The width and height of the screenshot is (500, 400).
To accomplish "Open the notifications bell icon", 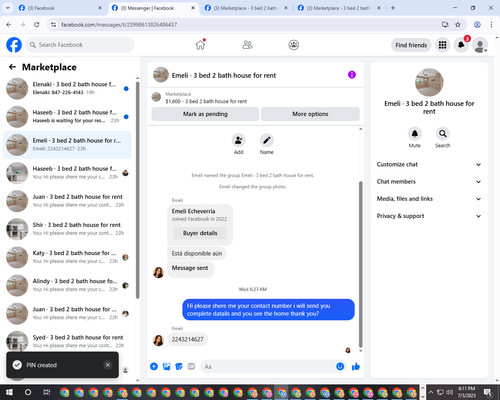I will [x=461, y=45].
